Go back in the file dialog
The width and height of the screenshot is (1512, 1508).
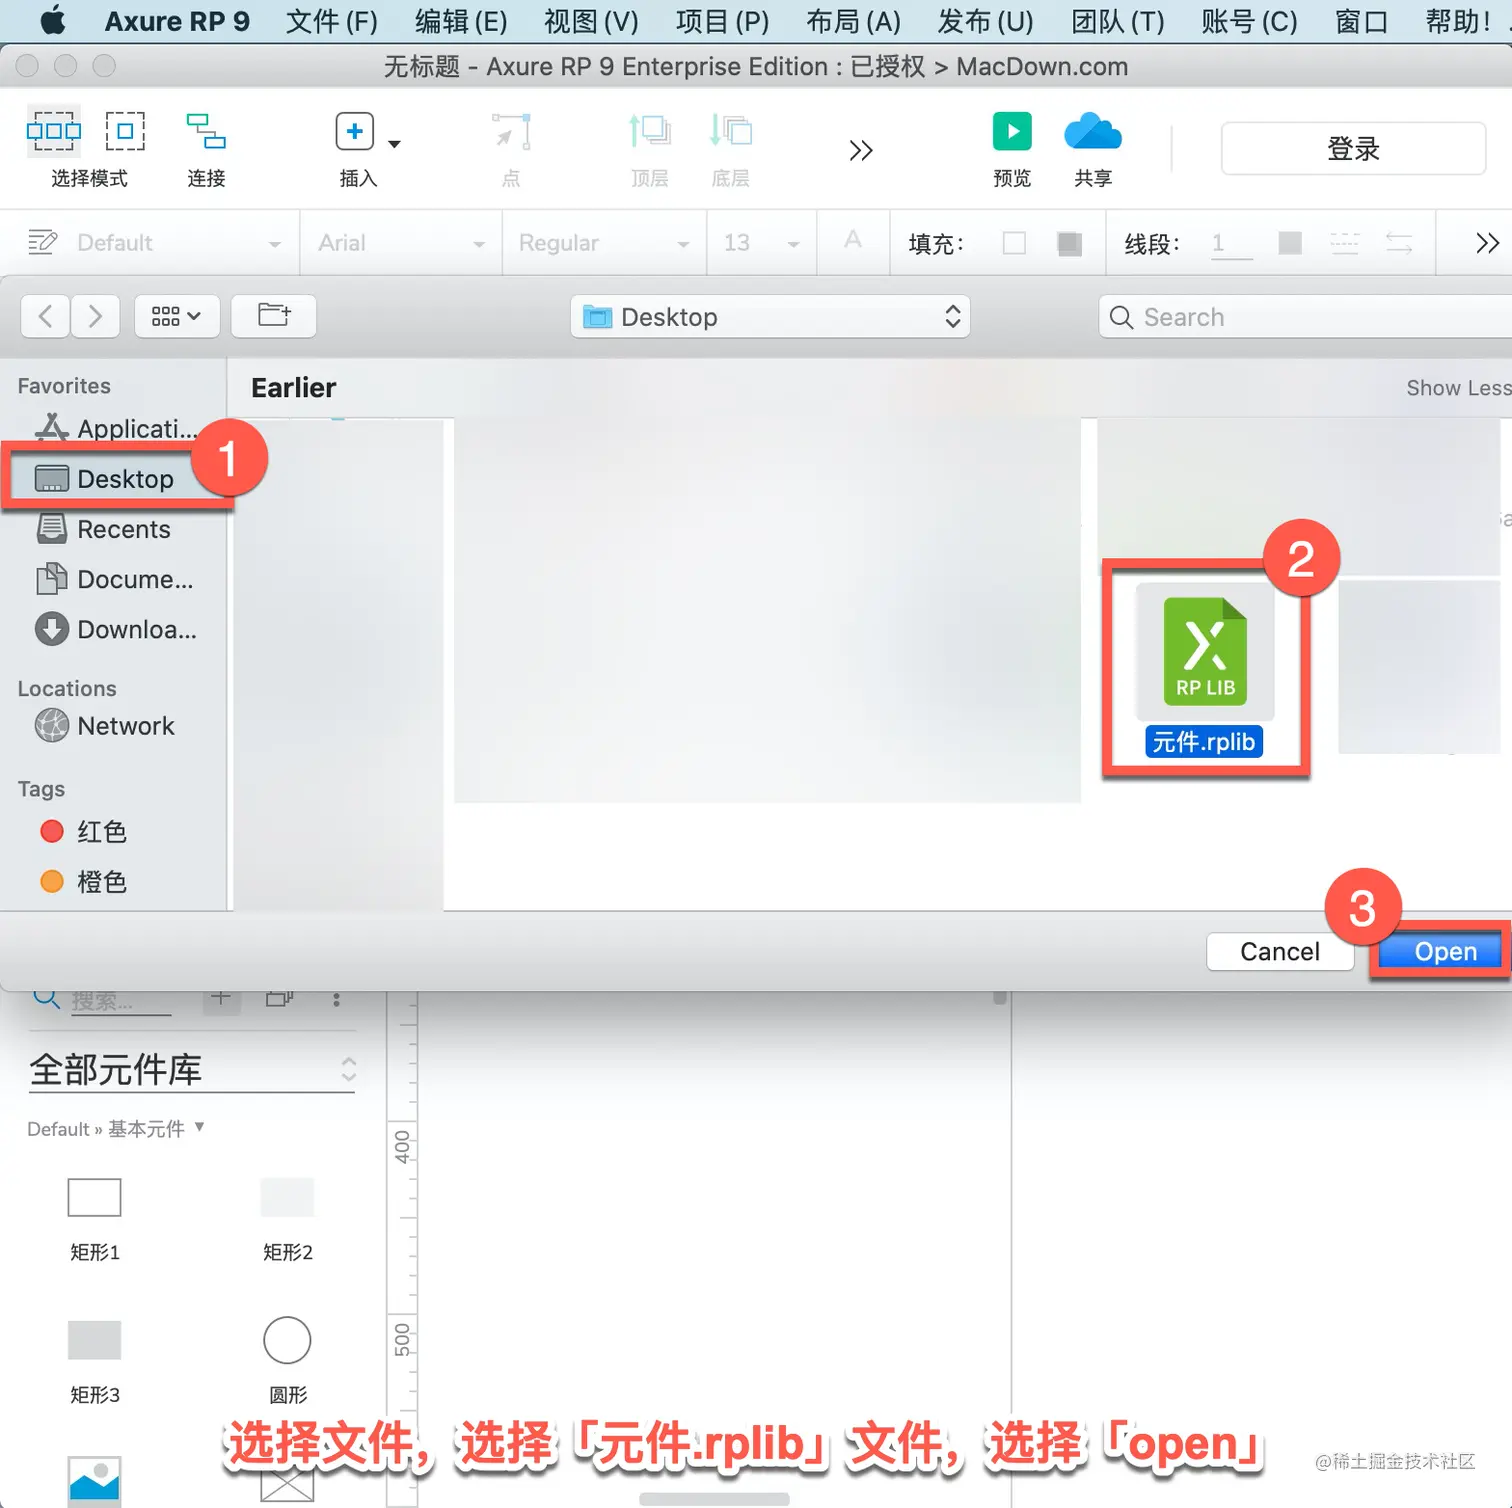pyautogui.click(x=45, y=316)
